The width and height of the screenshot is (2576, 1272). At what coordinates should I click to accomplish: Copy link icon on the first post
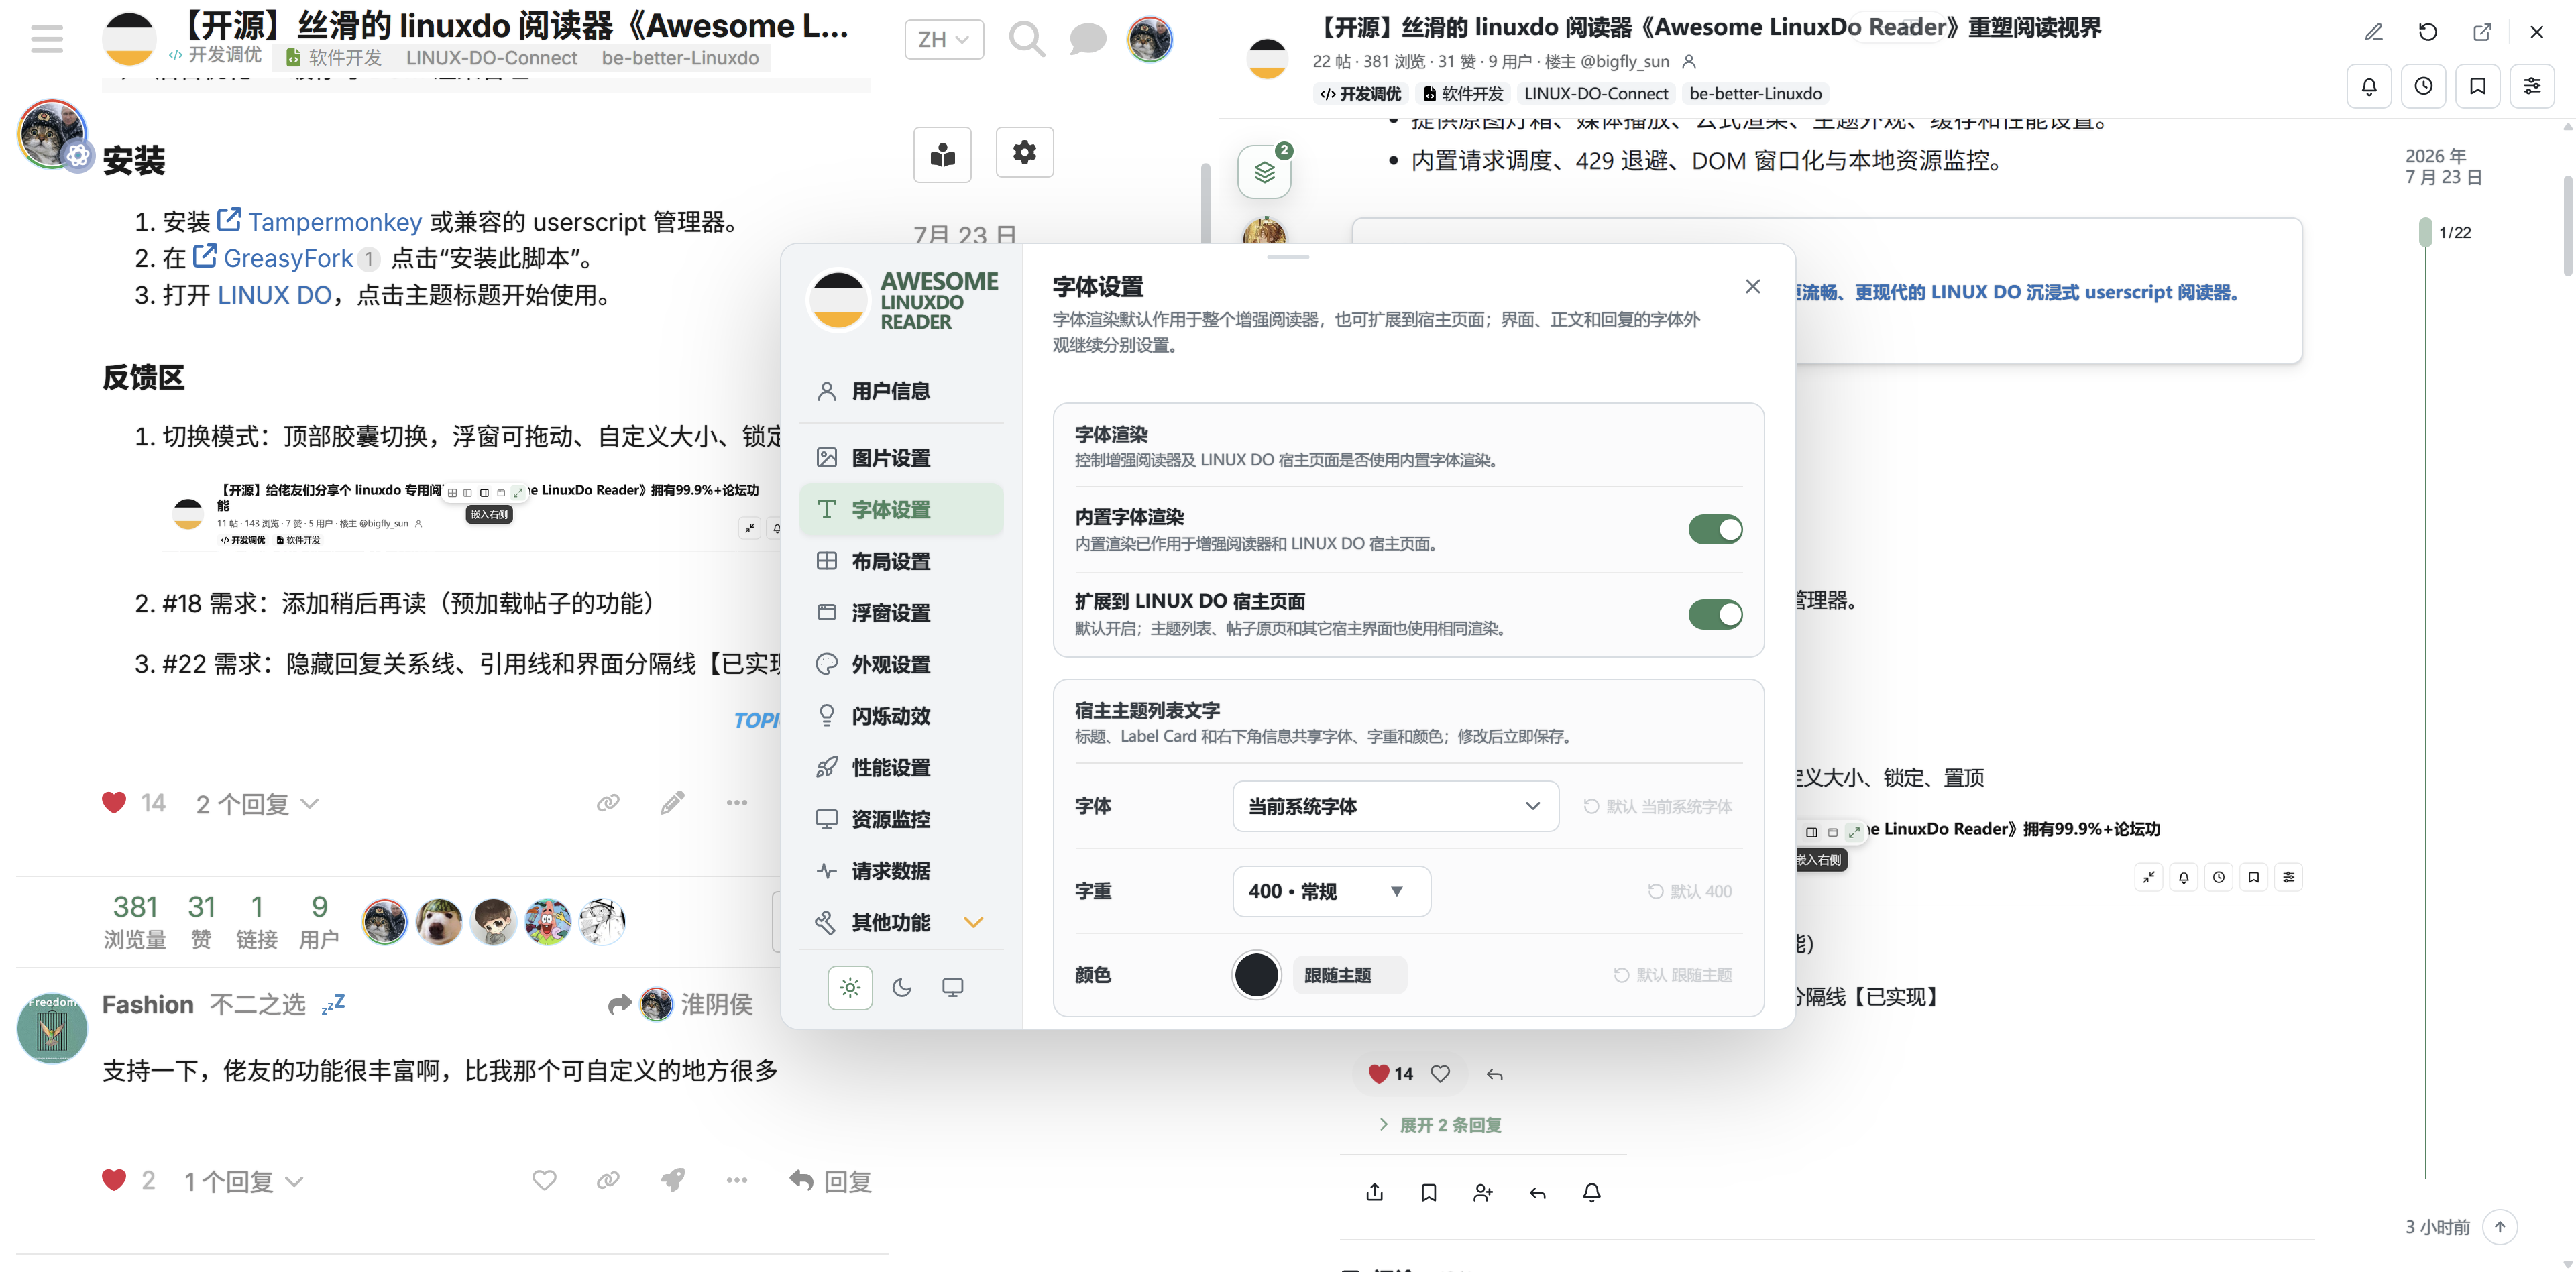[x=608, y=803]
